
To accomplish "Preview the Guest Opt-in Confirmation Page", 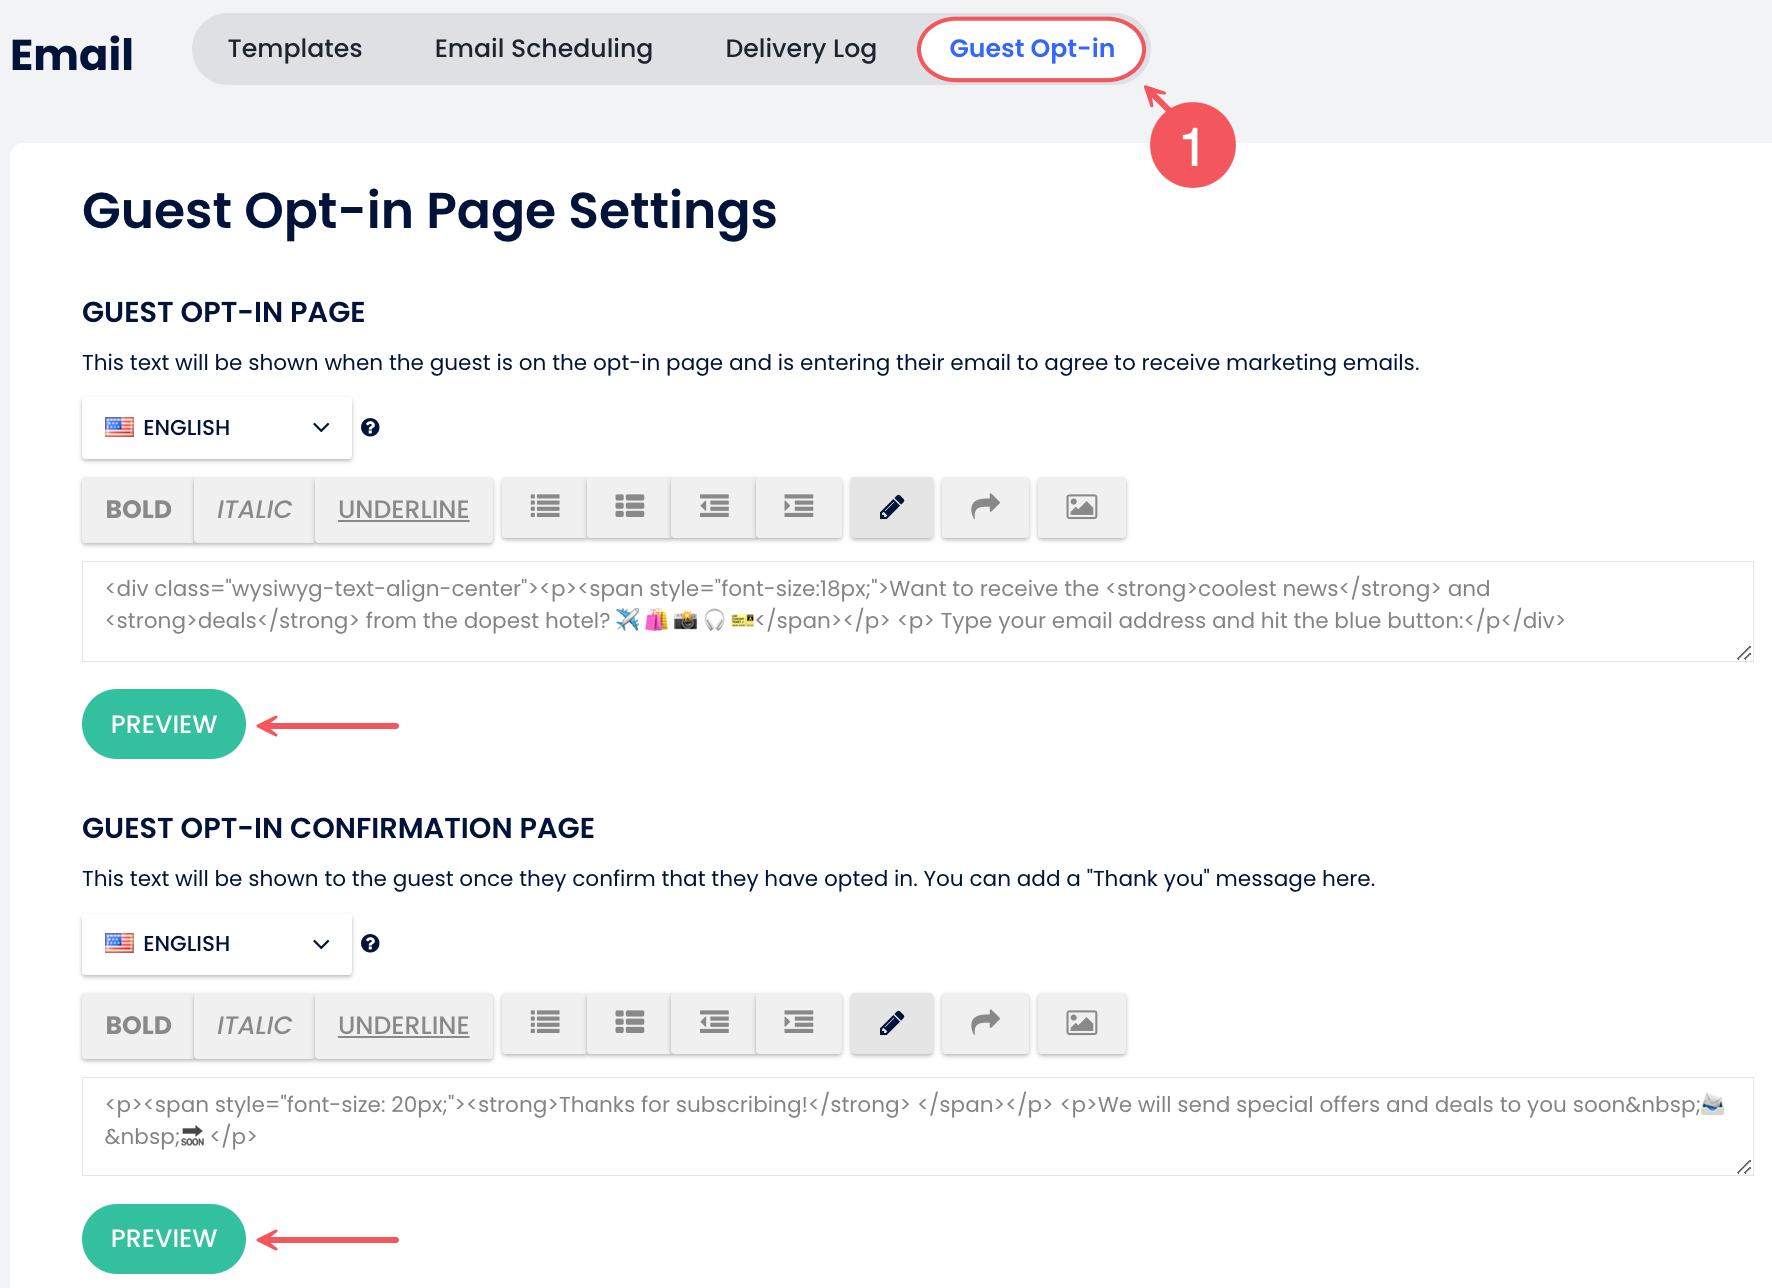I will point(164,1239).
